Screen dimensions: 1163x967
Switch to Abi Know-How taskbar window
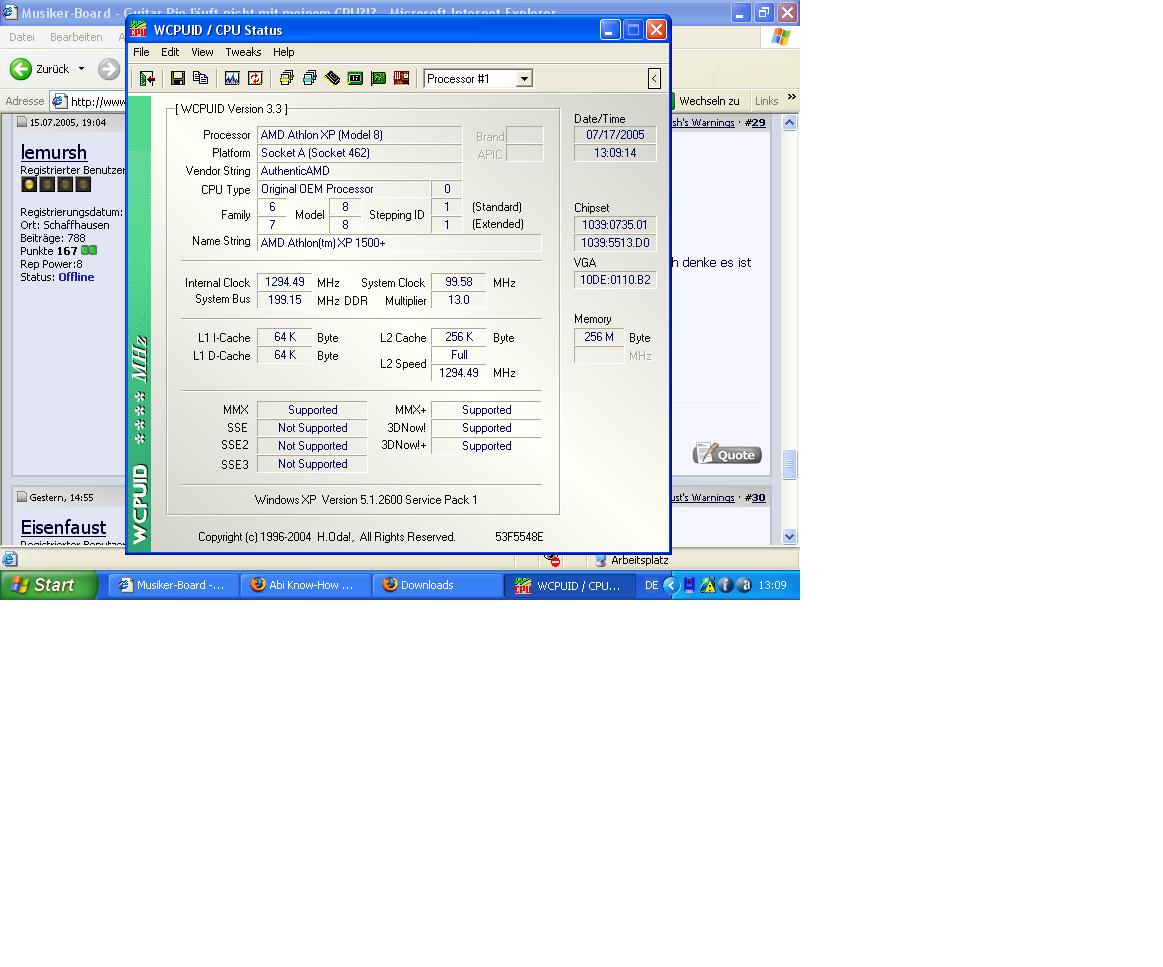[x=305, y=585]
